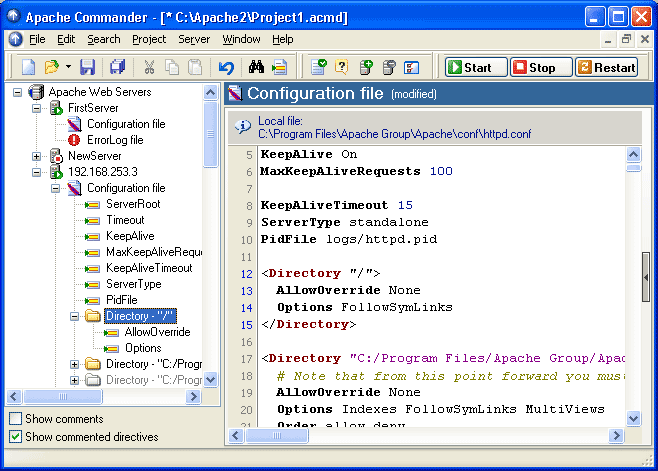This screenshot has height=471, width=658.
Task: Click the Paste clipboard icon
Action: pyautogui.click(x=195, y=67)
